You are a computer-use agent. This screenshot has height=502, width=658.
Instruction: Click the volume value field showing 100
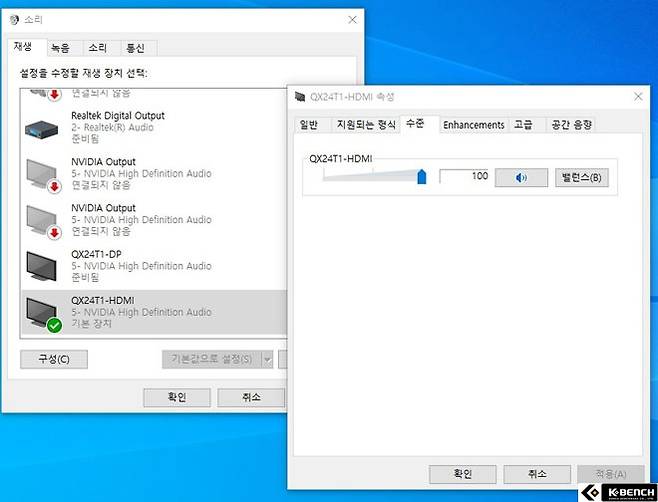point(465,176)
